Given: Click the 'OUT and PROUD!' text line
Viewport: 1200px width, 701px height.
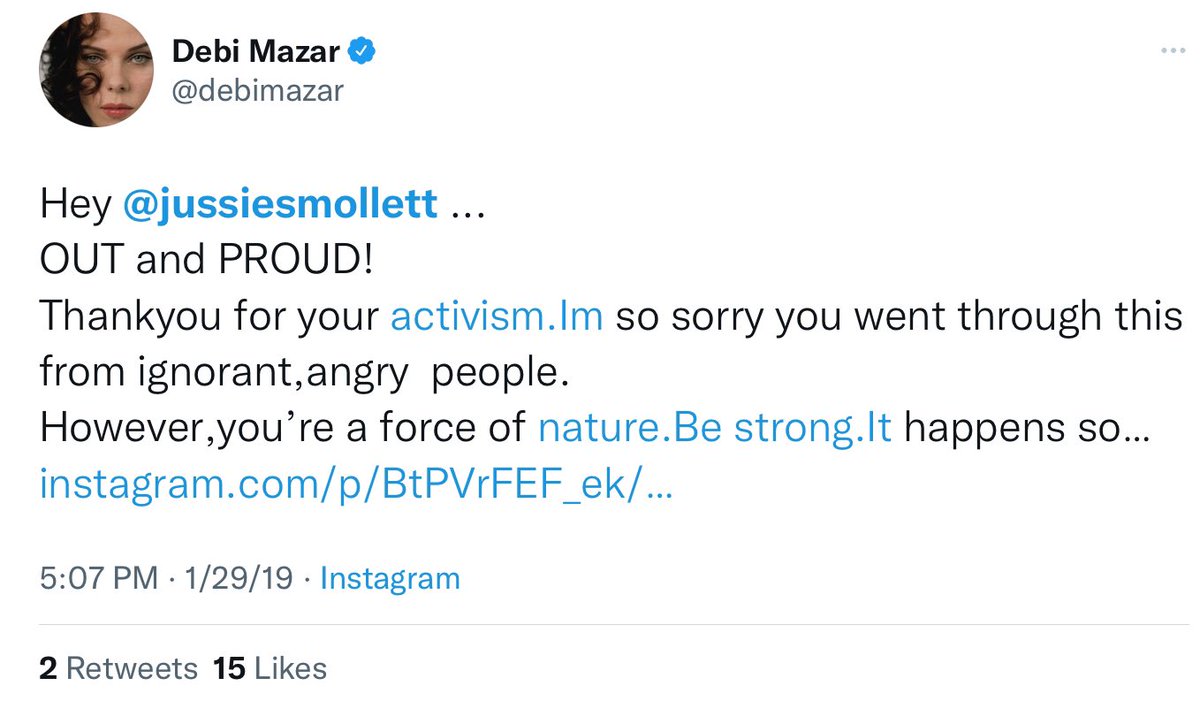Looking at the screenshot, I should (208, 260).
